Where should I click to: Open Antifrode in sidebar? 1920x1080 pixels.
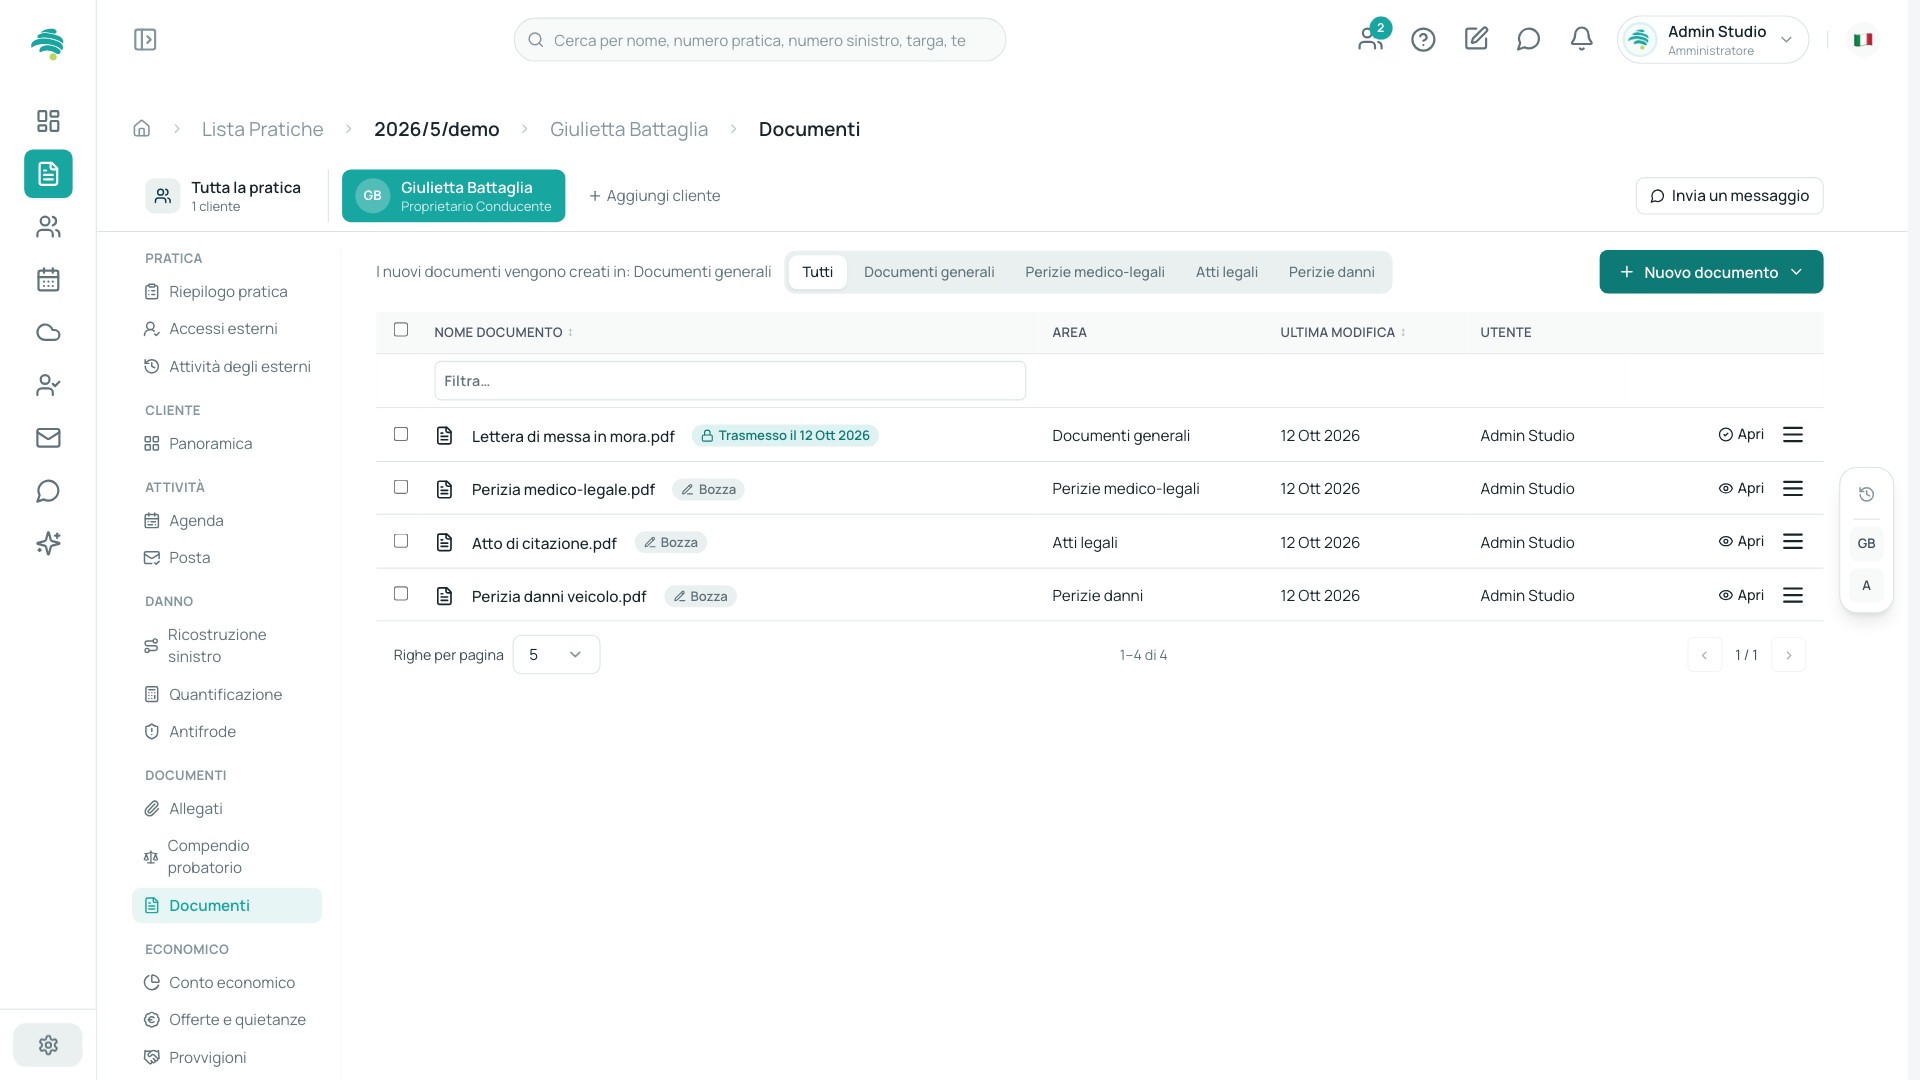227,732
